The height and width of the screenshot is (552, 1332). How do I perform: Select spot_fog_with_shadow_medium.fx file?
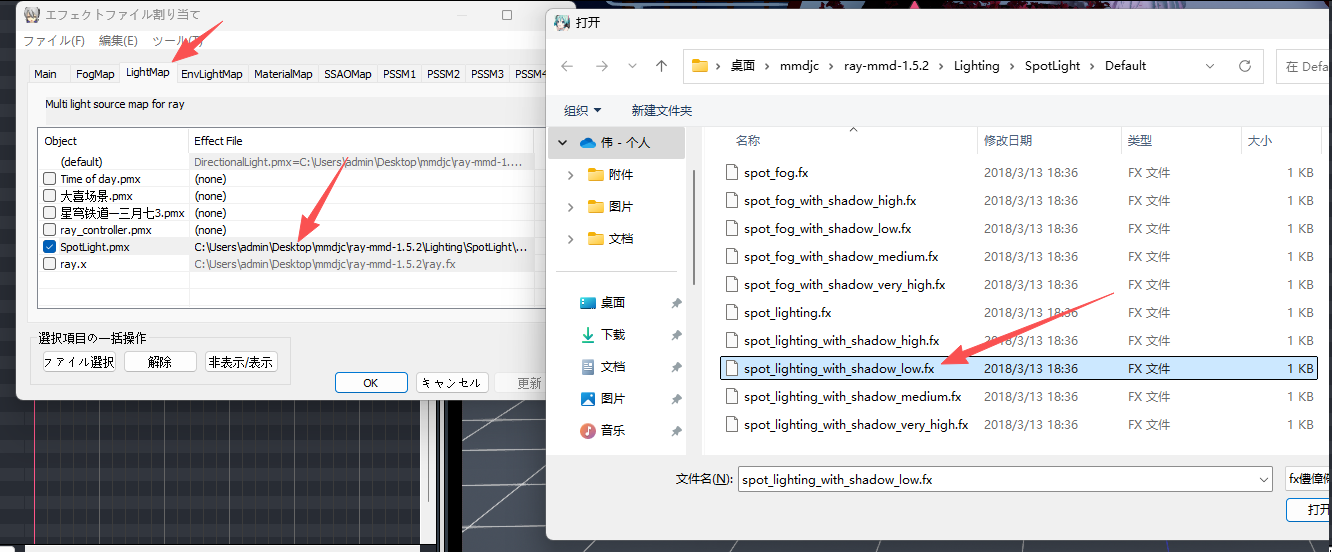(x=841, y=257)
